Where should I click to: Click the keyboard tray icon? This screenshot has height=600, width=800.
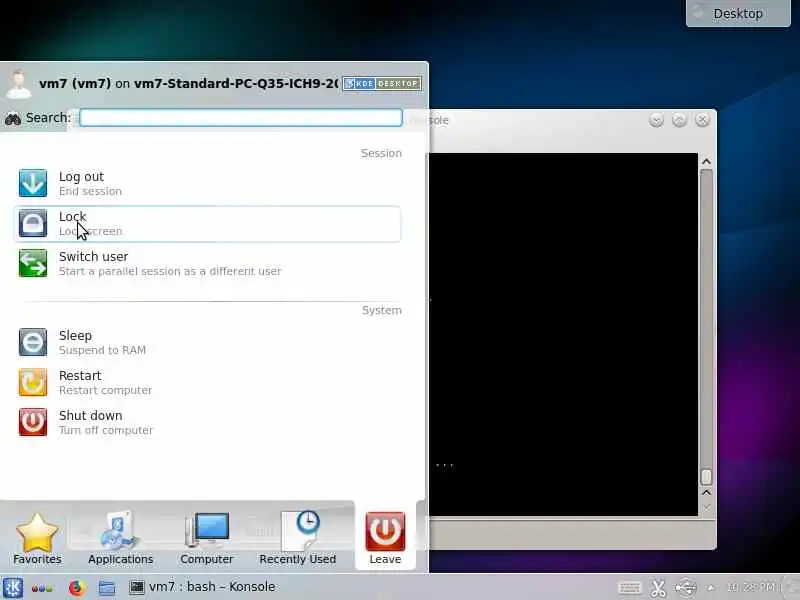click(x=630, y=588)
